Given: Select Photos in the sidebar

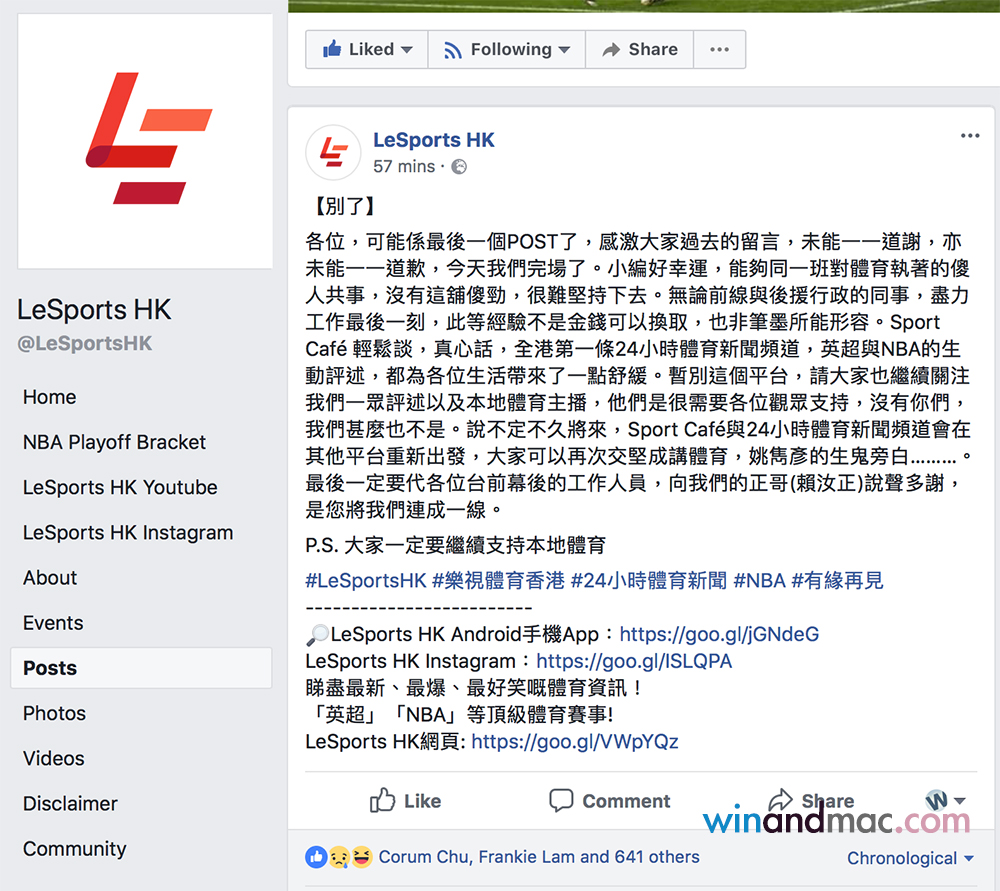Looking at the screenshot, I should [x=54, y=713].
